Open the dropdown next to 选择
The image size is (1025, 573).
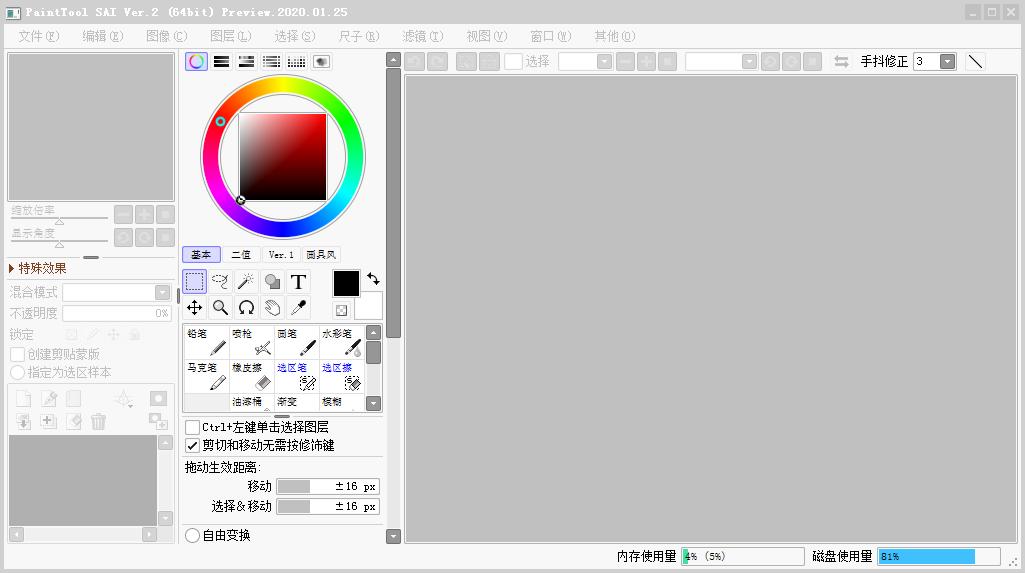click(605, 61)
